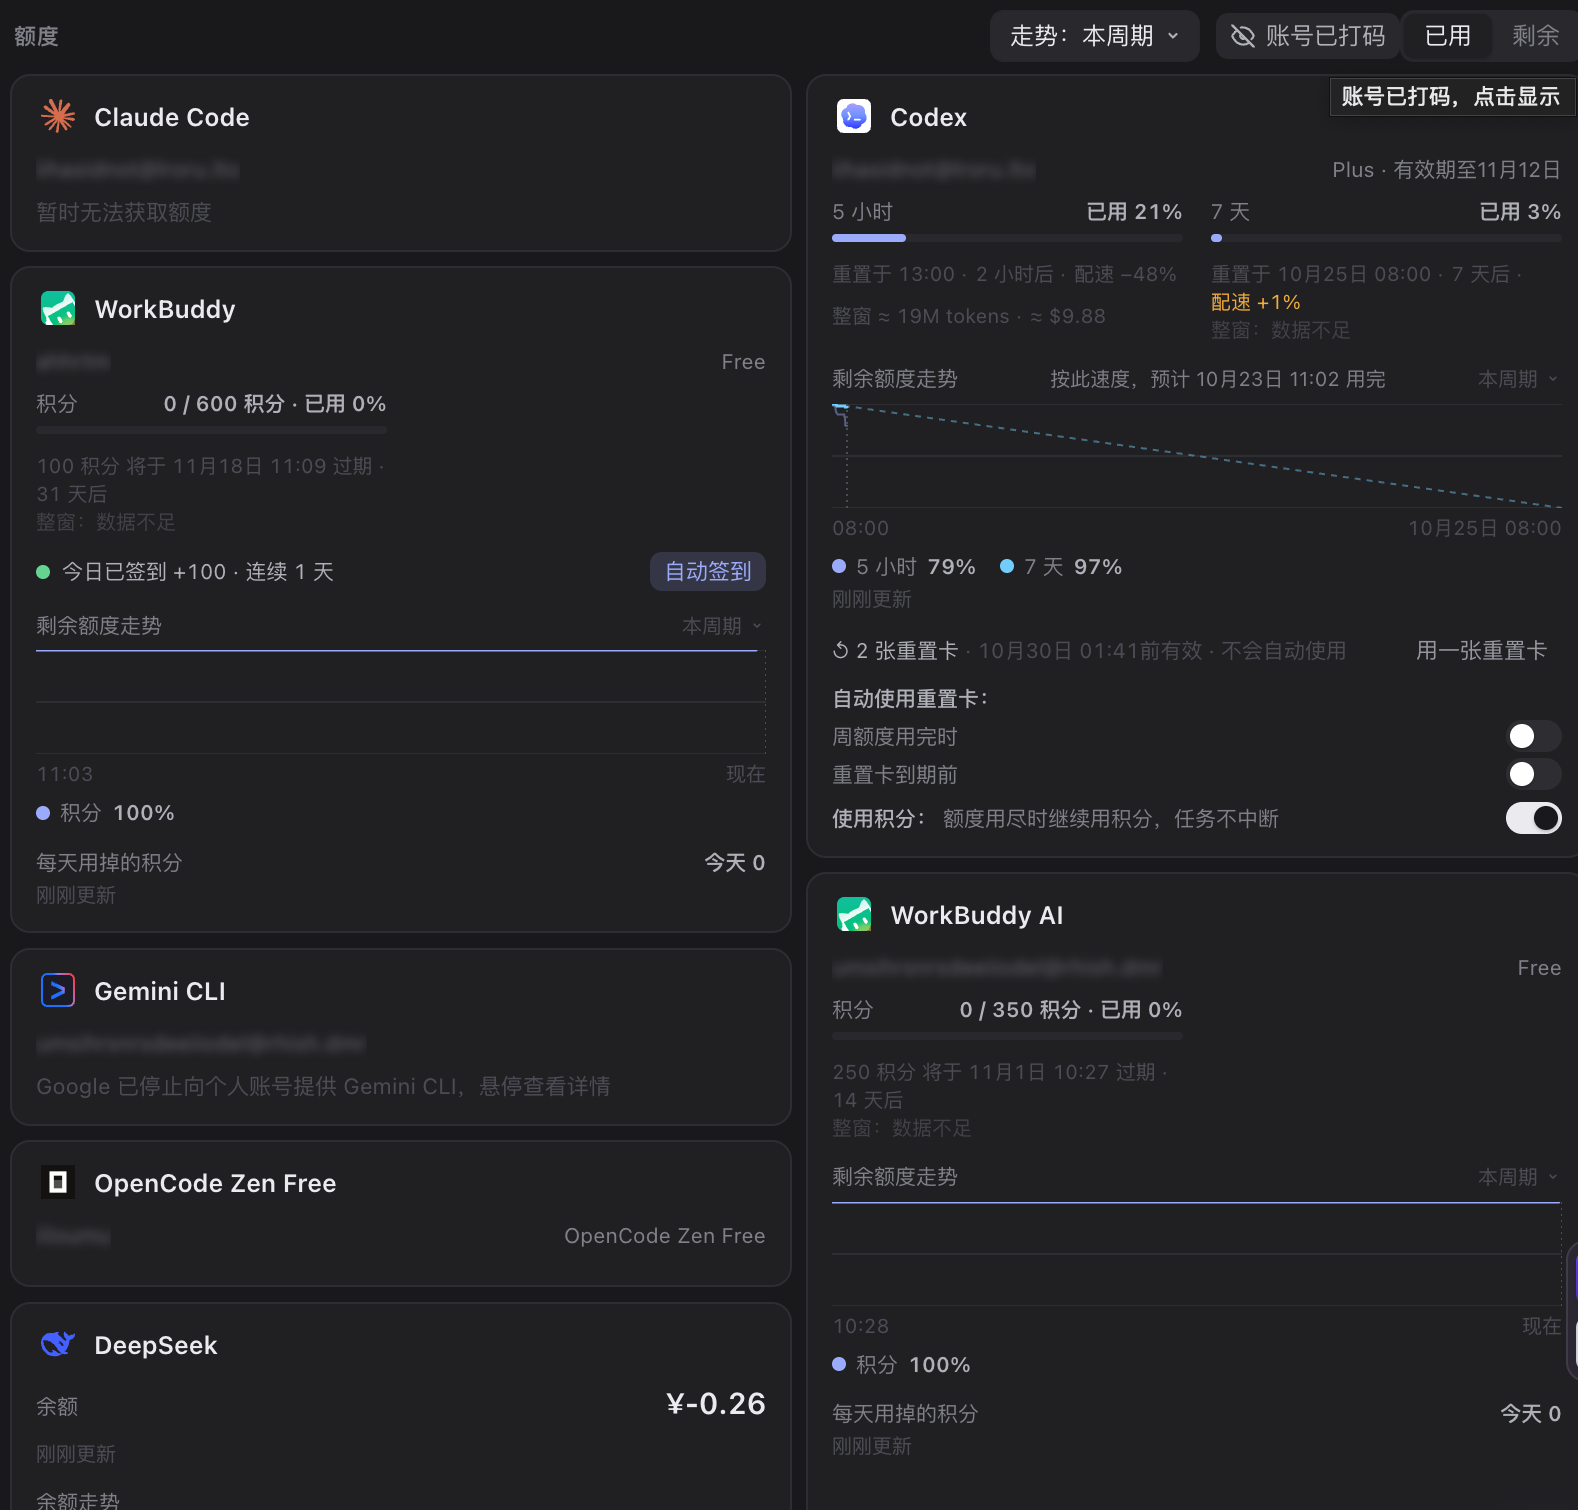
Task: Open Codex 剩余额度走势 本周期 dropdown
Action: [x=1518, y=379]
